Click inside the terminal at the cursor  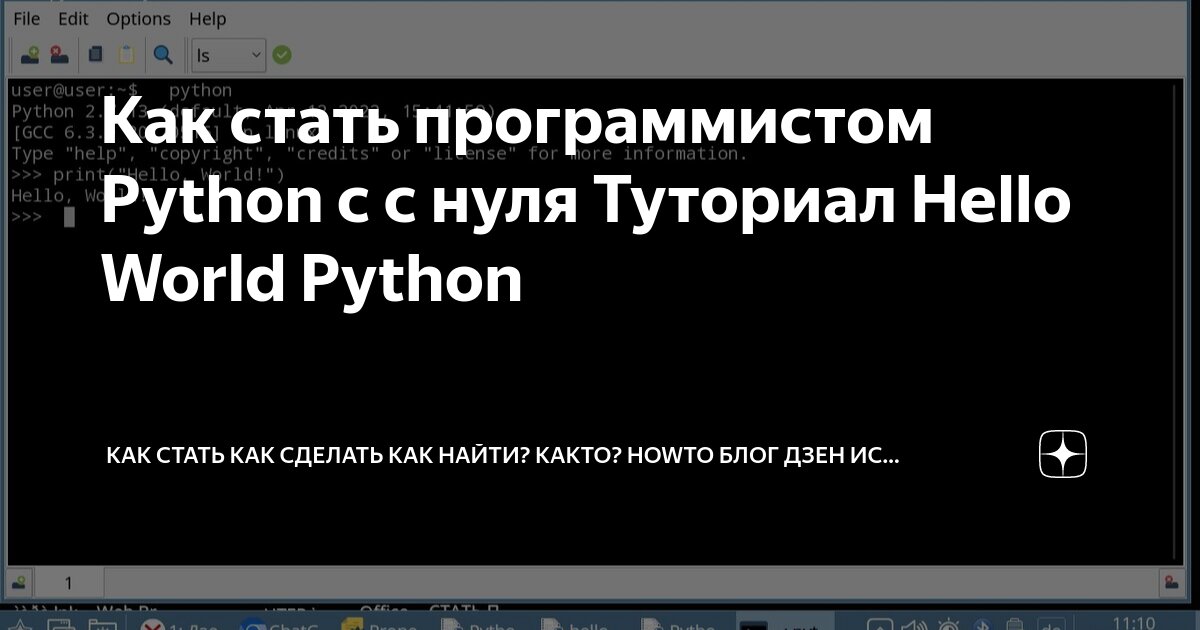pyautogui.click(x=67, y=217)
